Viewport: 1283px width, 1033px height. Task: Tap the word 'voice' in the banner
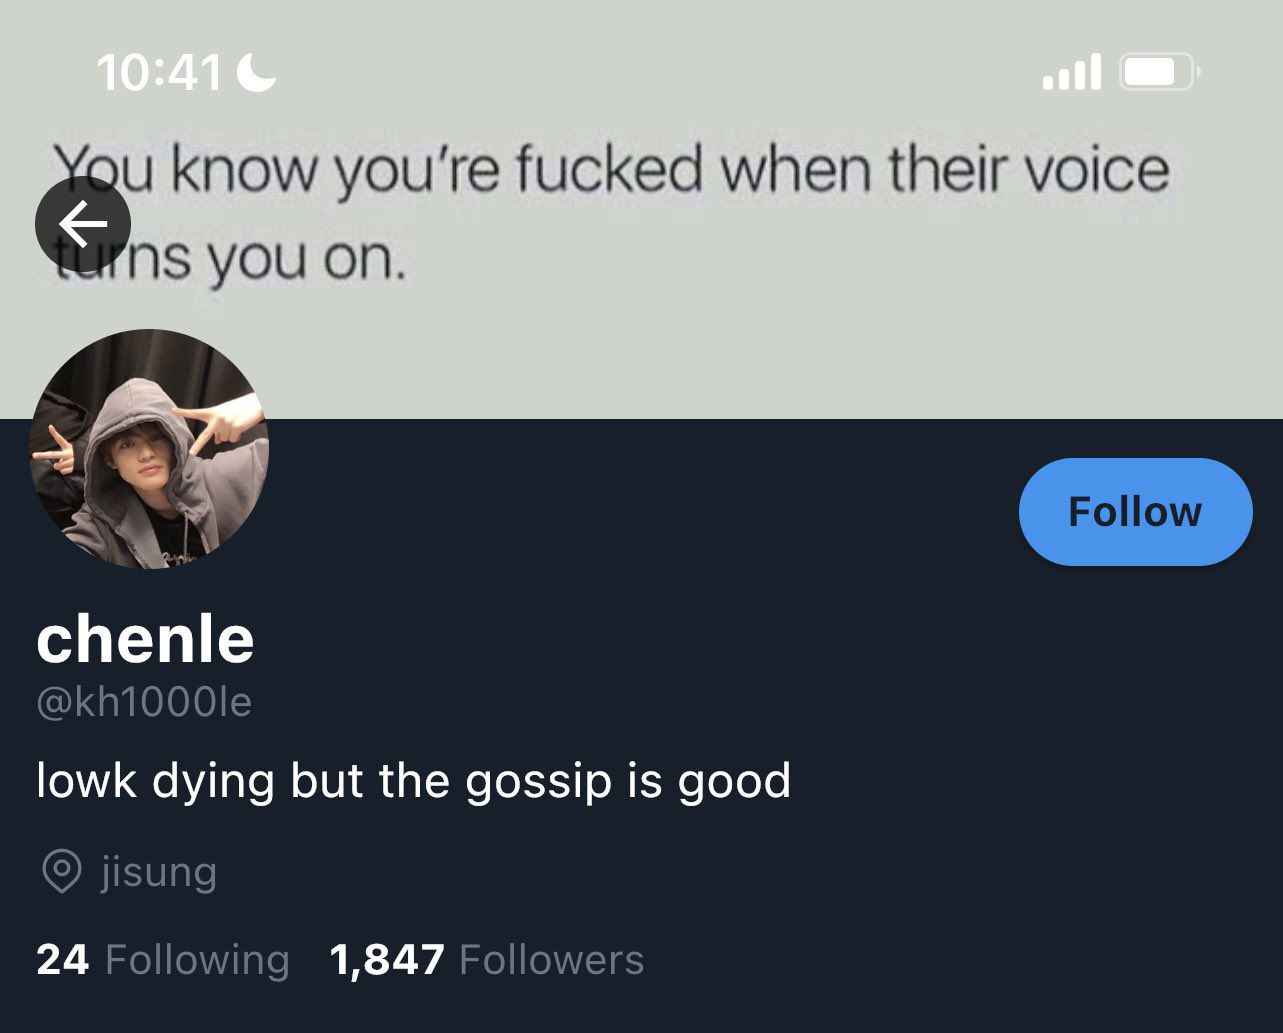point(1104,169)
